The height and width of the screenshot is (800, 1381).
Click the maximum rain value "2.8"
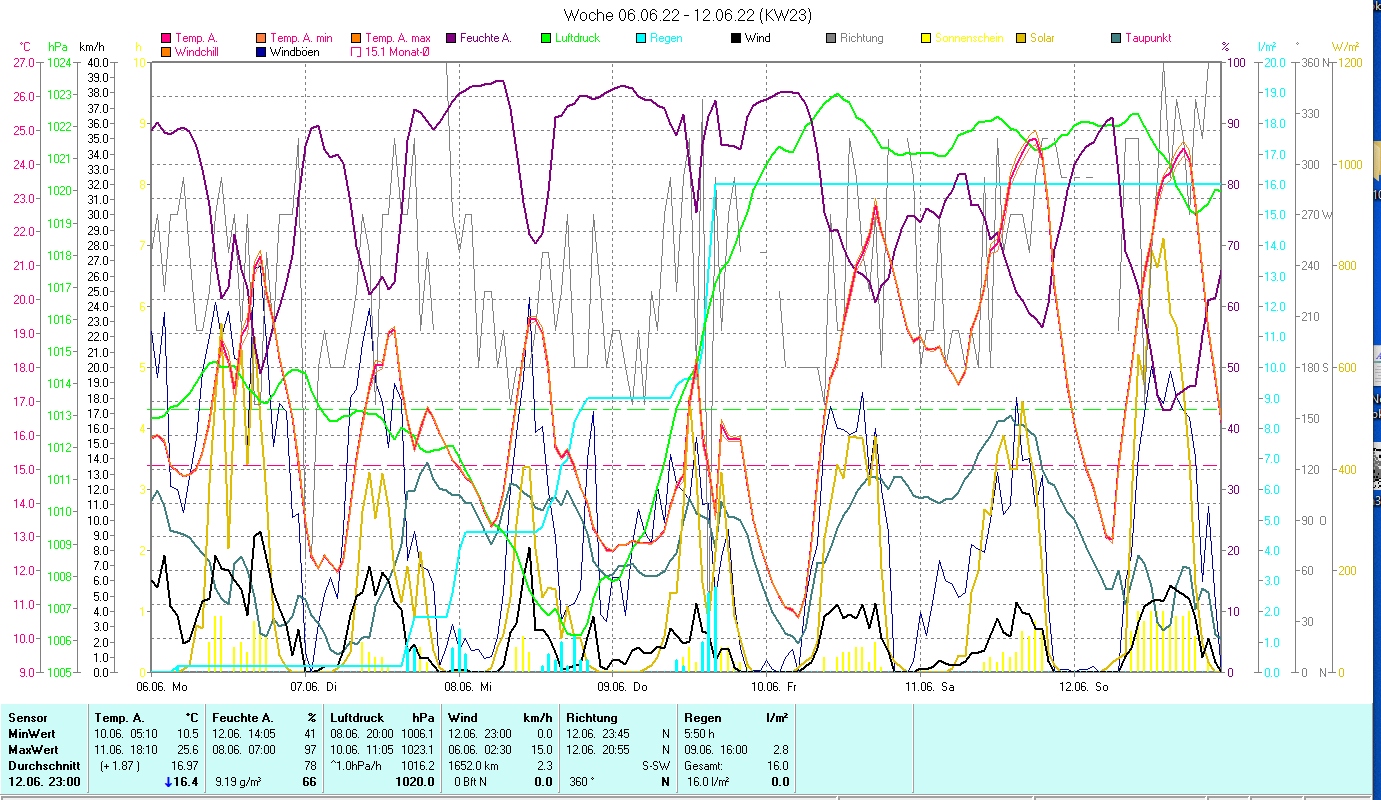click(x=780, y=750)
